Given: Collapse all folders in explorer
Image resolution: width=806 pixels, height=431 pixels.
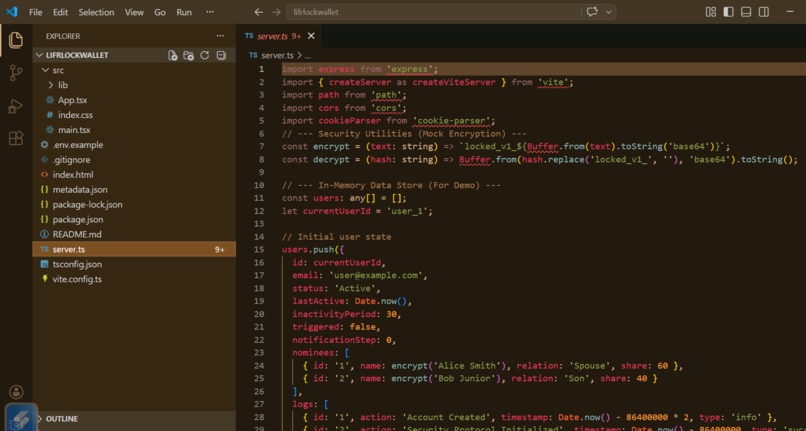Looking at the screenshot, I should pos(221,55).
